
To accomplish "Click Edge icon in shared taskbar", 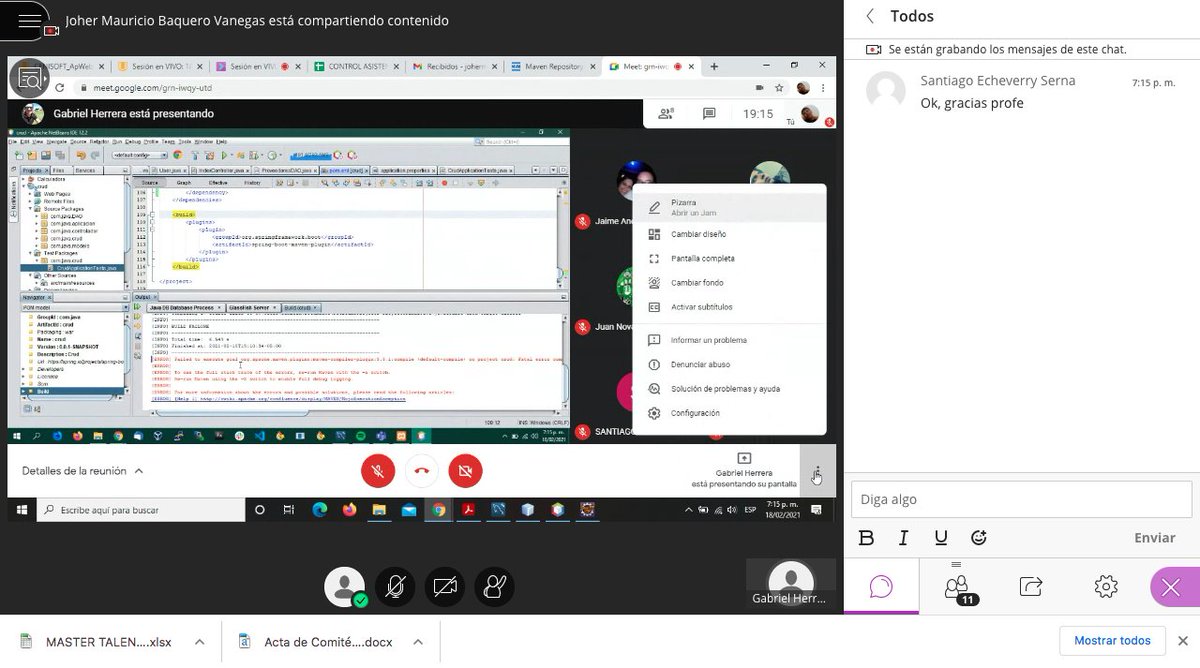I will click(319, 510).
